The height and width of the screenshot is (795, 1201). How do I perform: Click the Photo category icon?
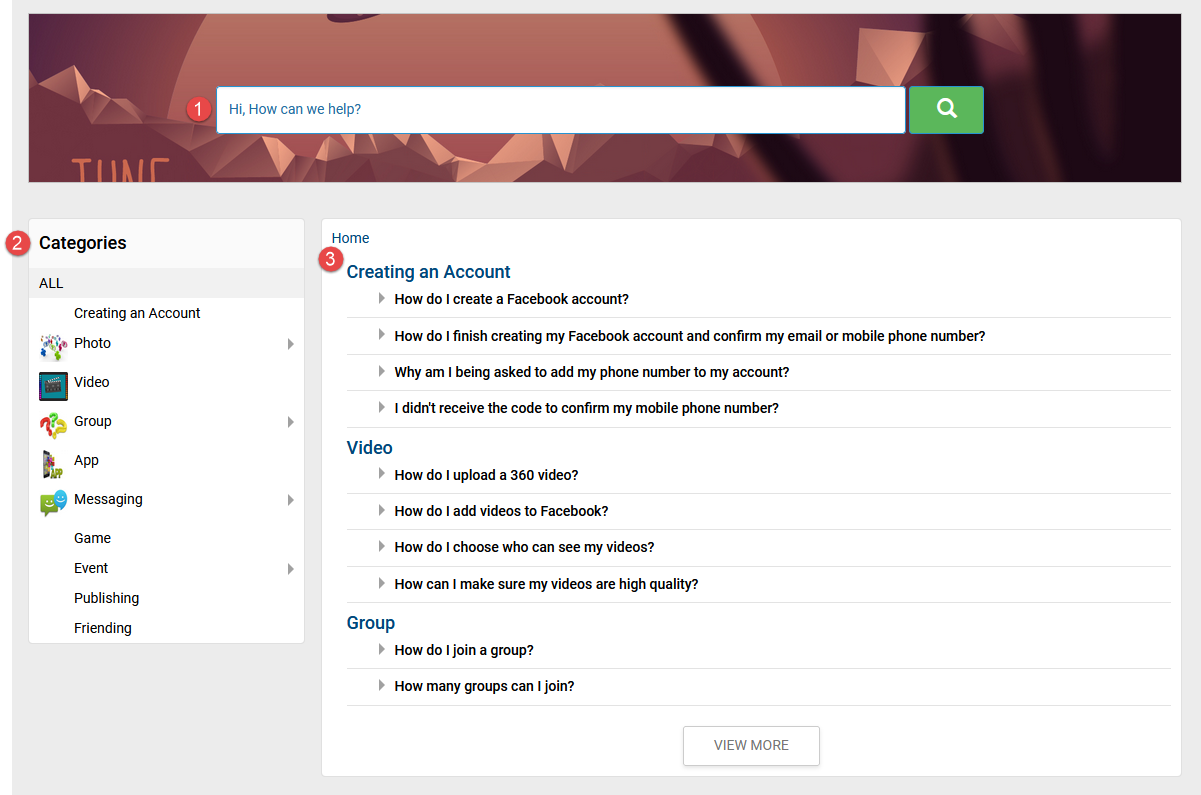pos(54,346)
